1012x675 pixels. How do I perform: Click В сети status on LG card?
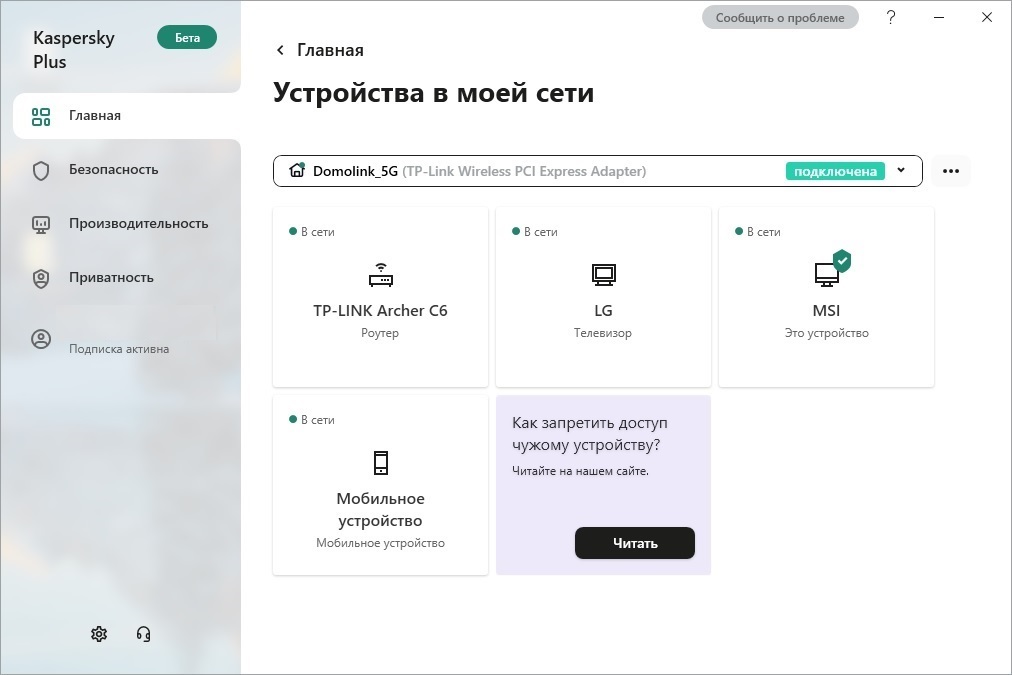tap(535, 232)
